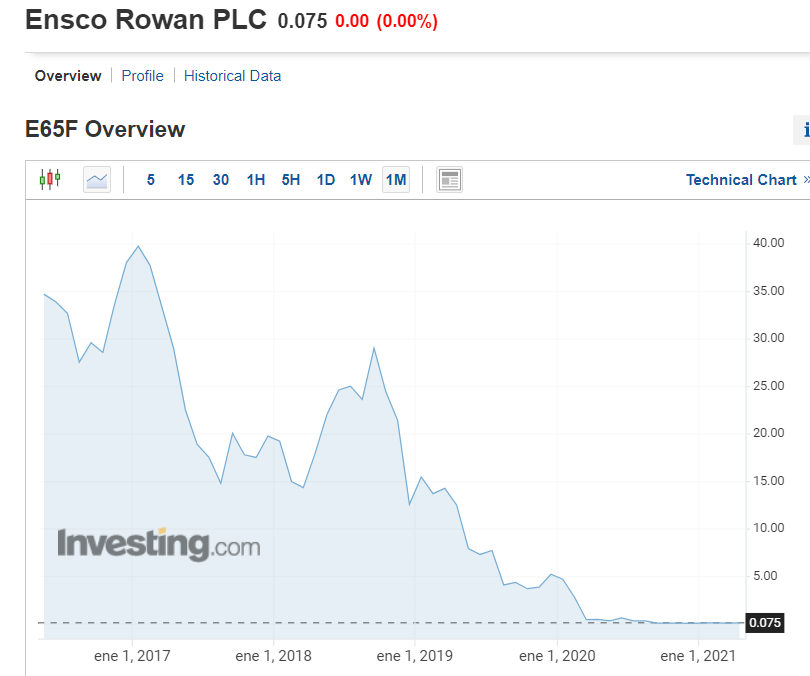
Task: Set chart interval to 15 minutes
Action: [x=186, y=180]
